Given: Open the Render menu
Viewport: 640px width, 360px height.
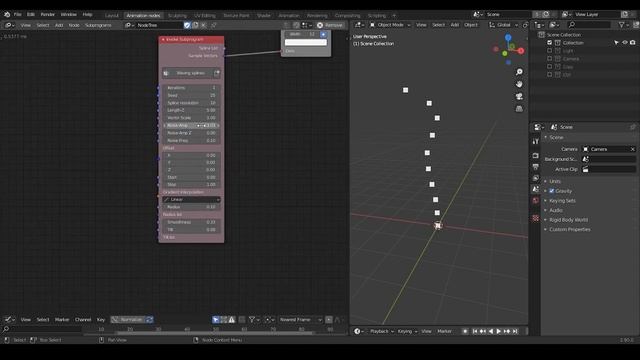Looking at the screenshot, I should [47, 14].
